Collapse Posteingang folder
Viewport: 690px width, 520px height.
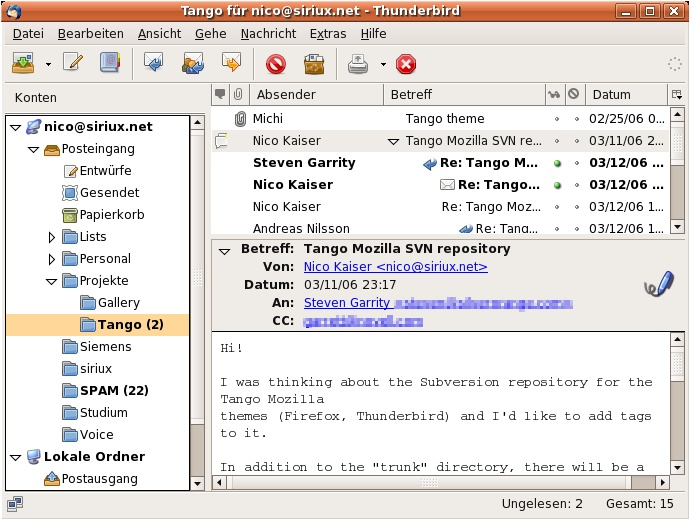pos(33,150)
